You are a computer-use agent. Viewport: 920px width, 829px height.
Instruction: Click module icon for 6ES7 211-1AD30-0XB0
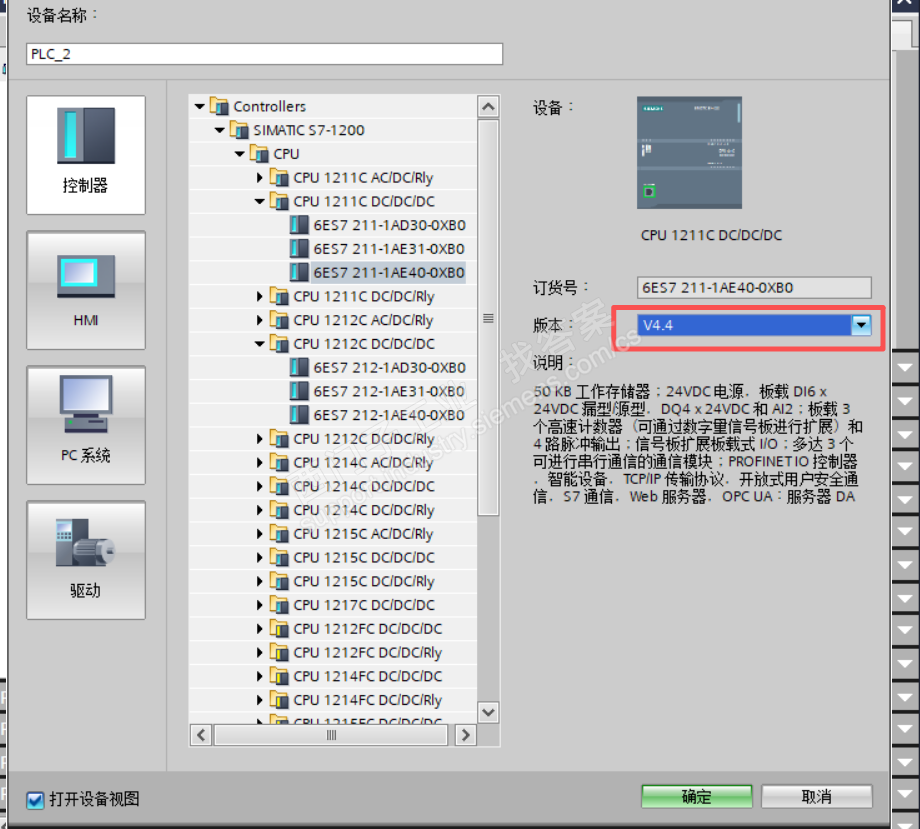(x=299, y=225)
